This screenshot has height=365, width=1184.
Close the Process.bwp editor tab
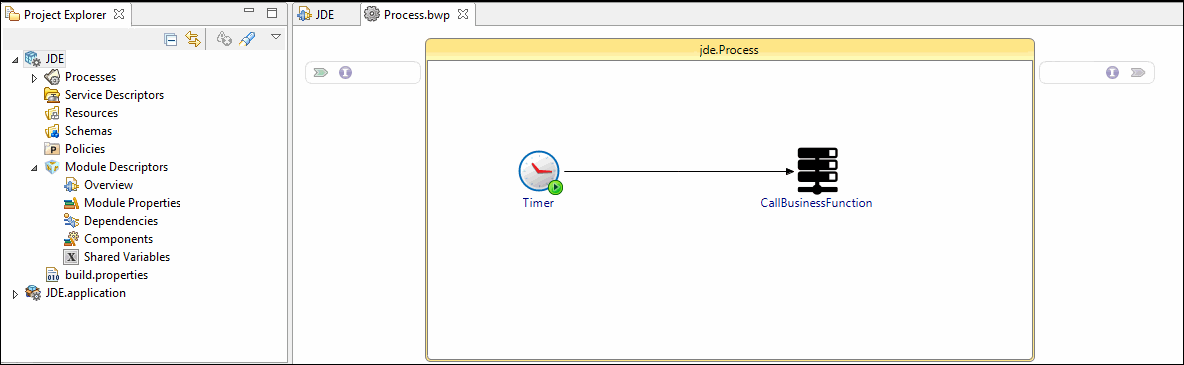tap(464, 14)
